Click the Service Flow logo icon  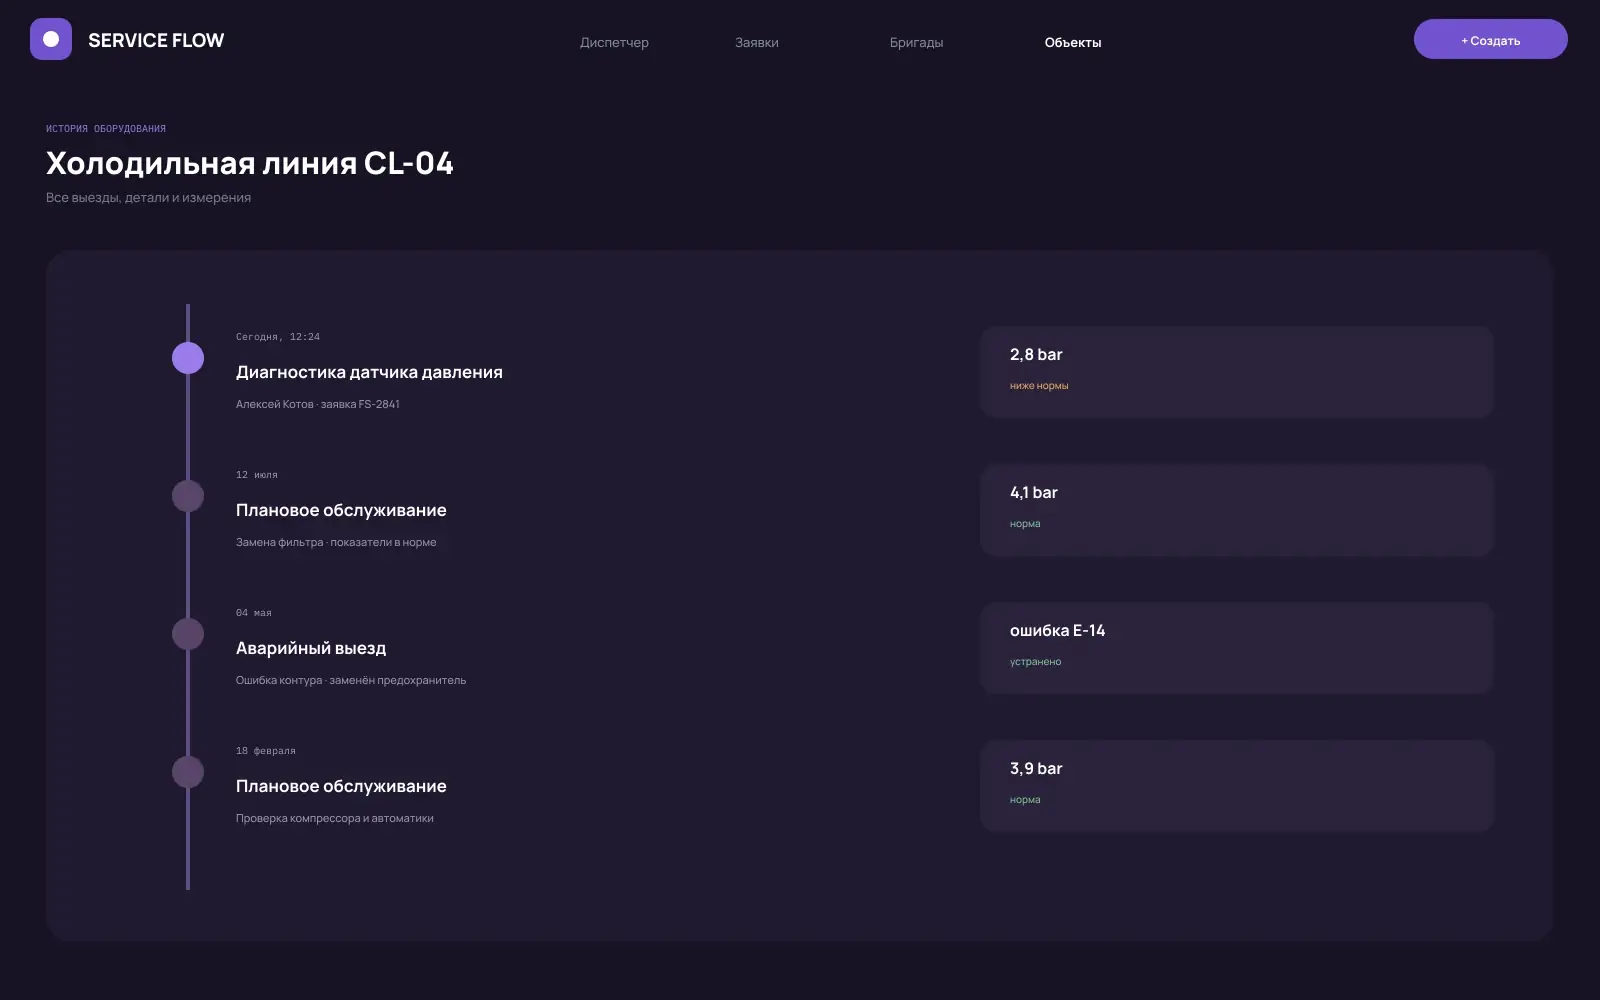tap(51, 39)
